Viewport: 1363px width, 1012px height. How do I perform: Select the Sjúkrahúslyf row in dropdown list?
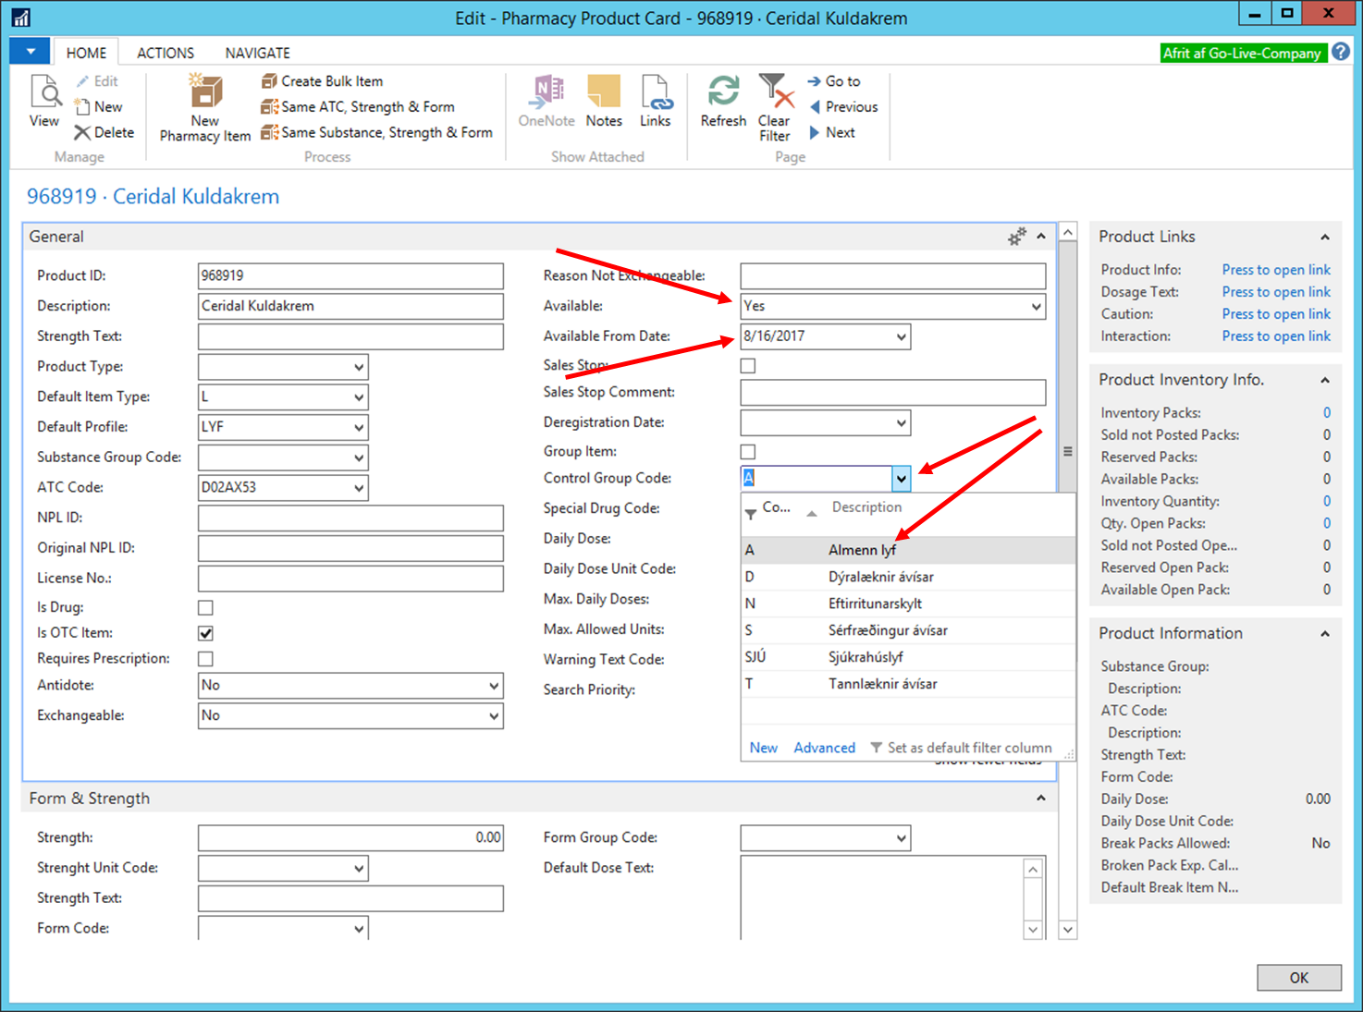tap(865, 657)
